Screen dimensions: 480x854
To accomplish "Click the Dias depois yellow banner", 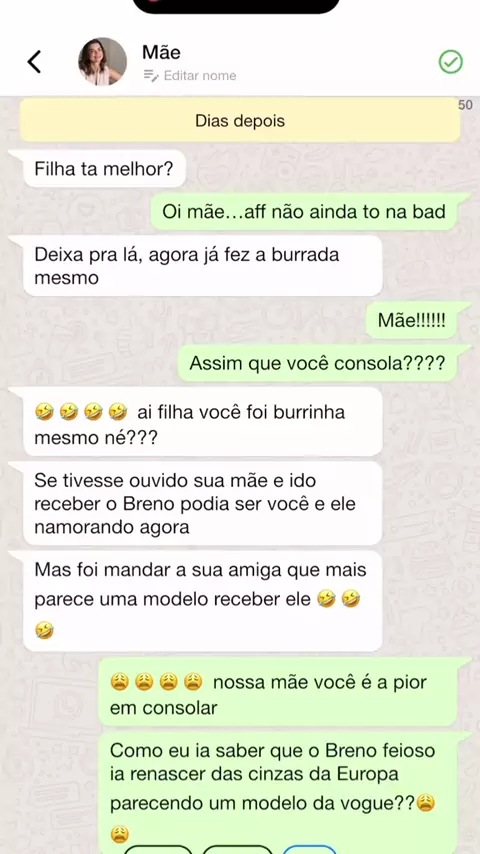I will pos(240,120).
